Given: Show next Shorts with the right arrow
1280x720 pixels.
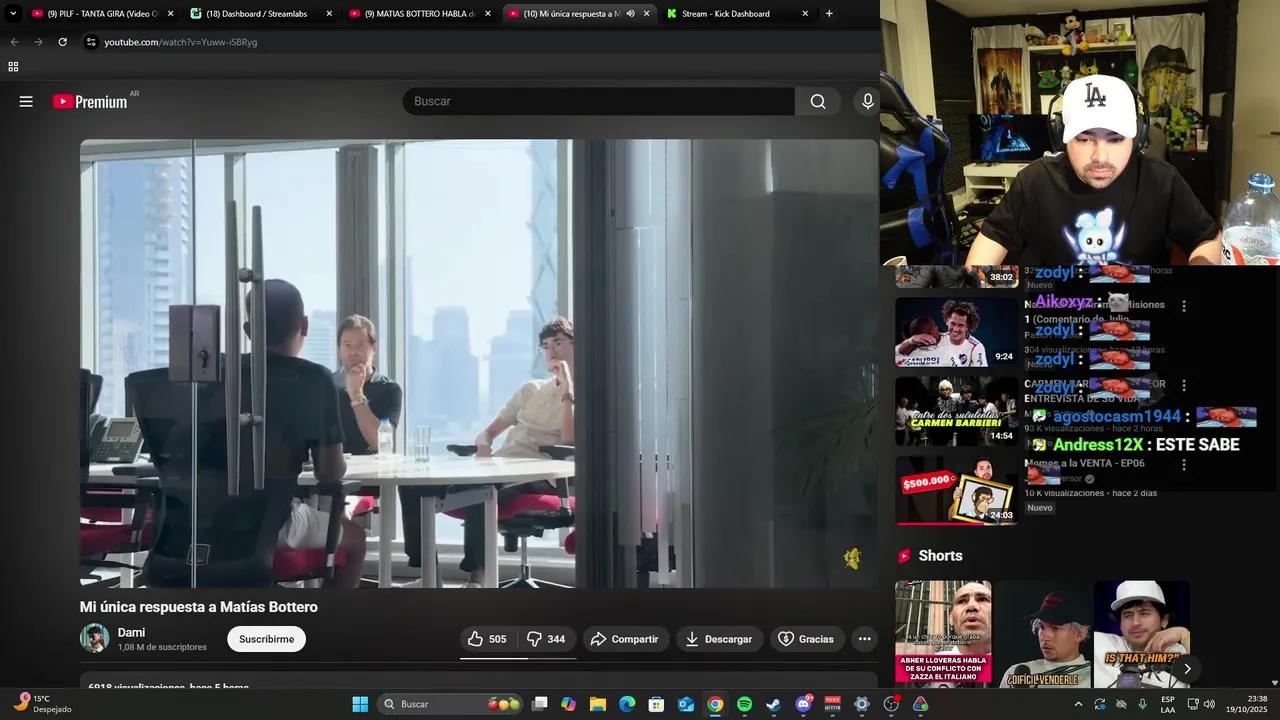Looking at the screenshot, I should tap(1187, 668).
